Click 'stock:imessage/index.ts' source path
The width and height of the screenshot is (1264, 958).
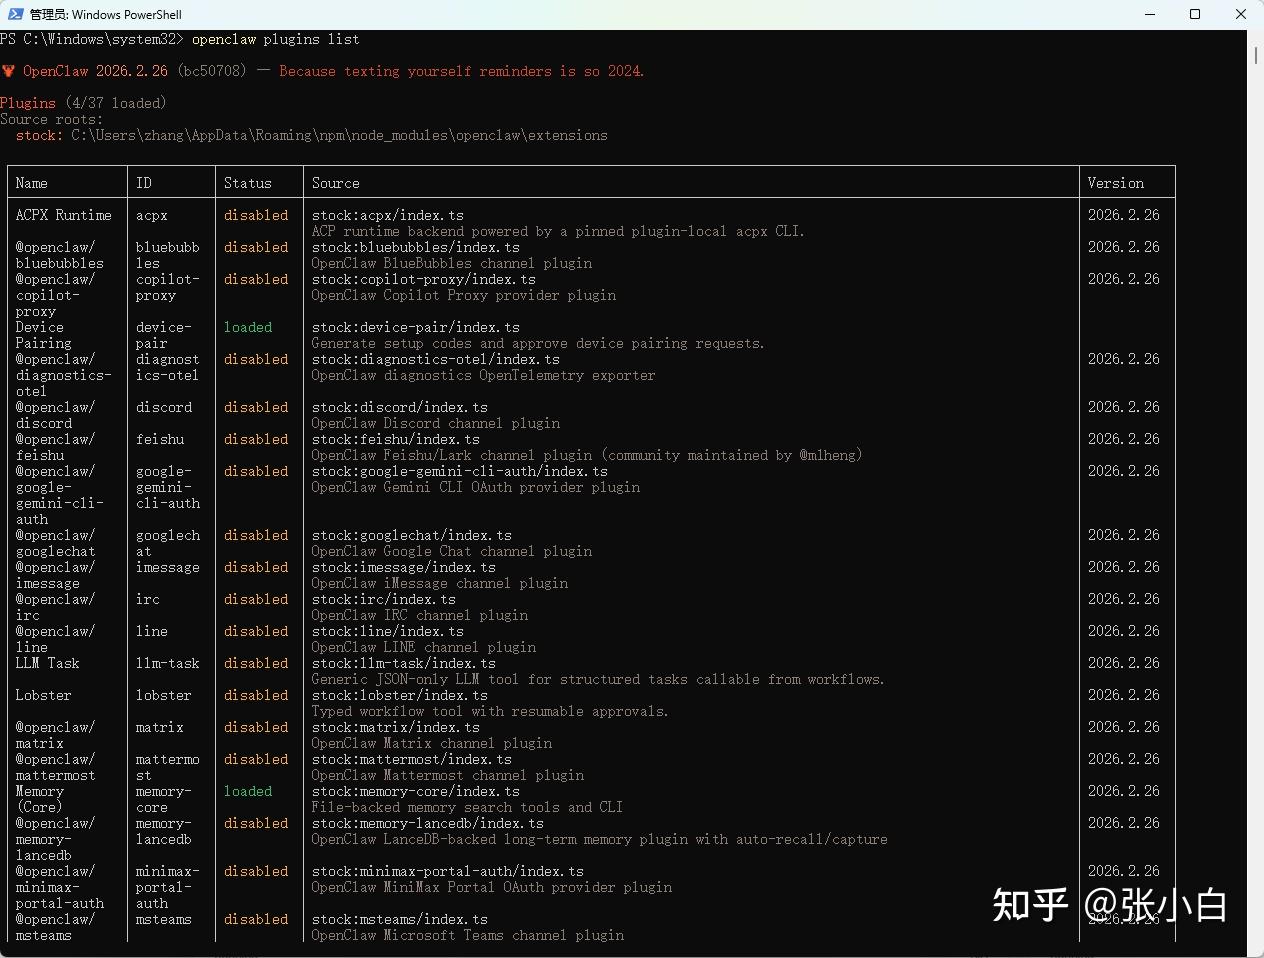click(404, 567)
